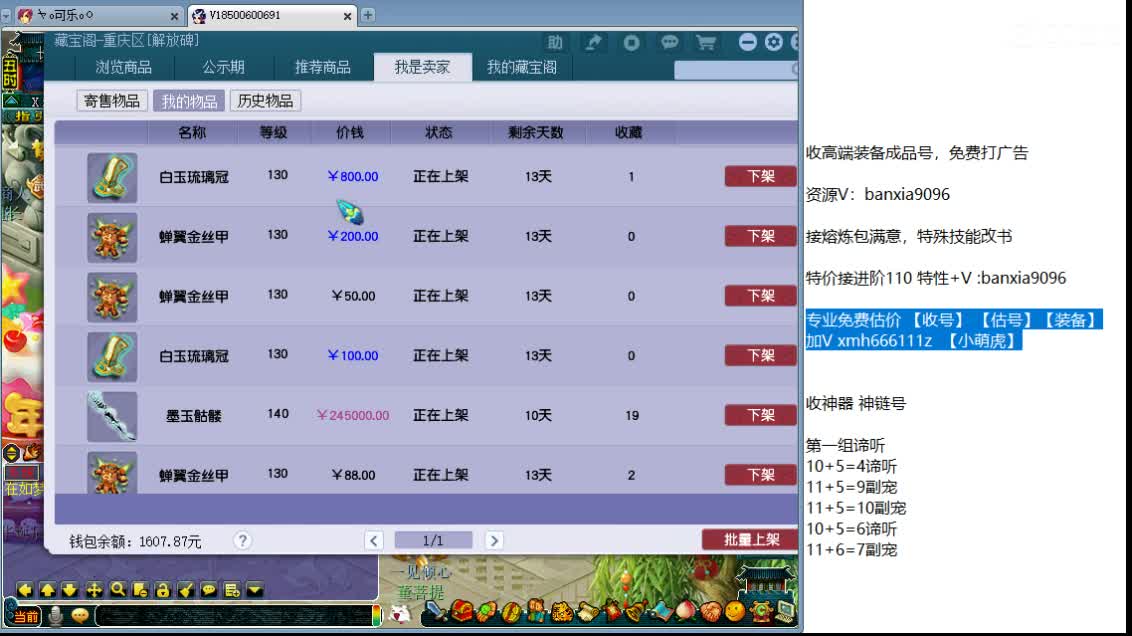Screen dimensions: 1132x636
Task: Expand the yellow dropdown arrow in chat bar
Action: point(255,590)
